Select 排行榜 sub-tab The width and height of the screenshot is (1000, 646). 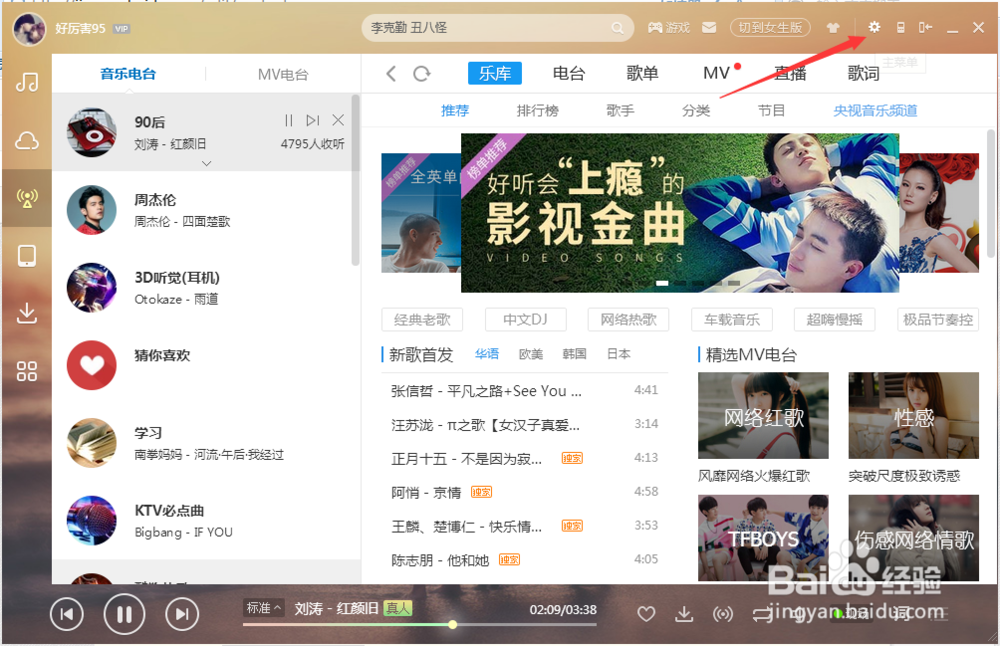point(538,111)
